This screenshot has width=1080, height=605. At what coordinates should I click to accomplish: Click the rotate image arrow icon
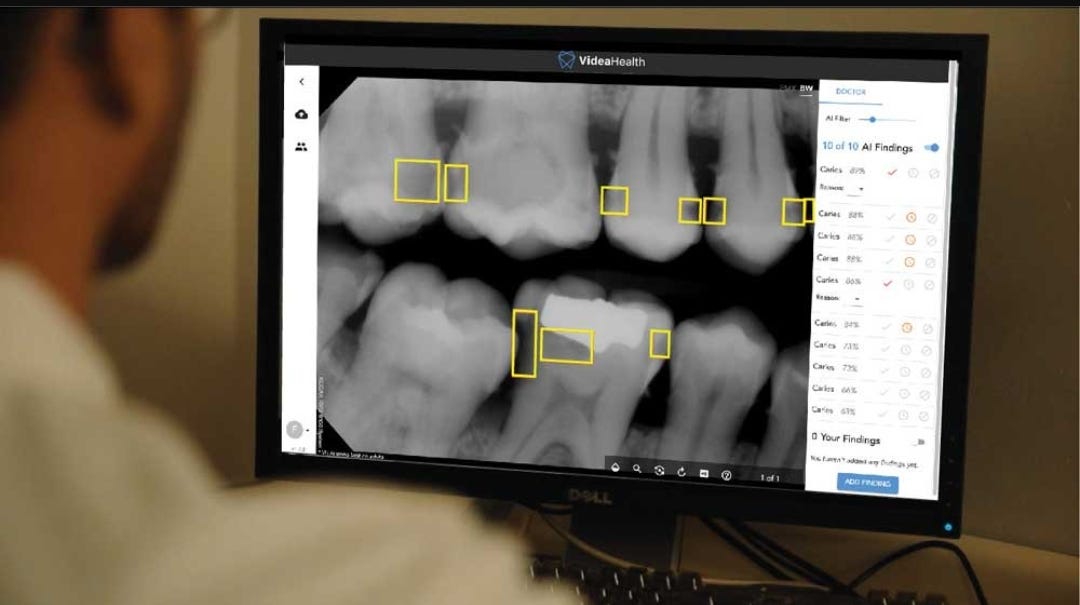pyautogui.click(x=681, y=471)
